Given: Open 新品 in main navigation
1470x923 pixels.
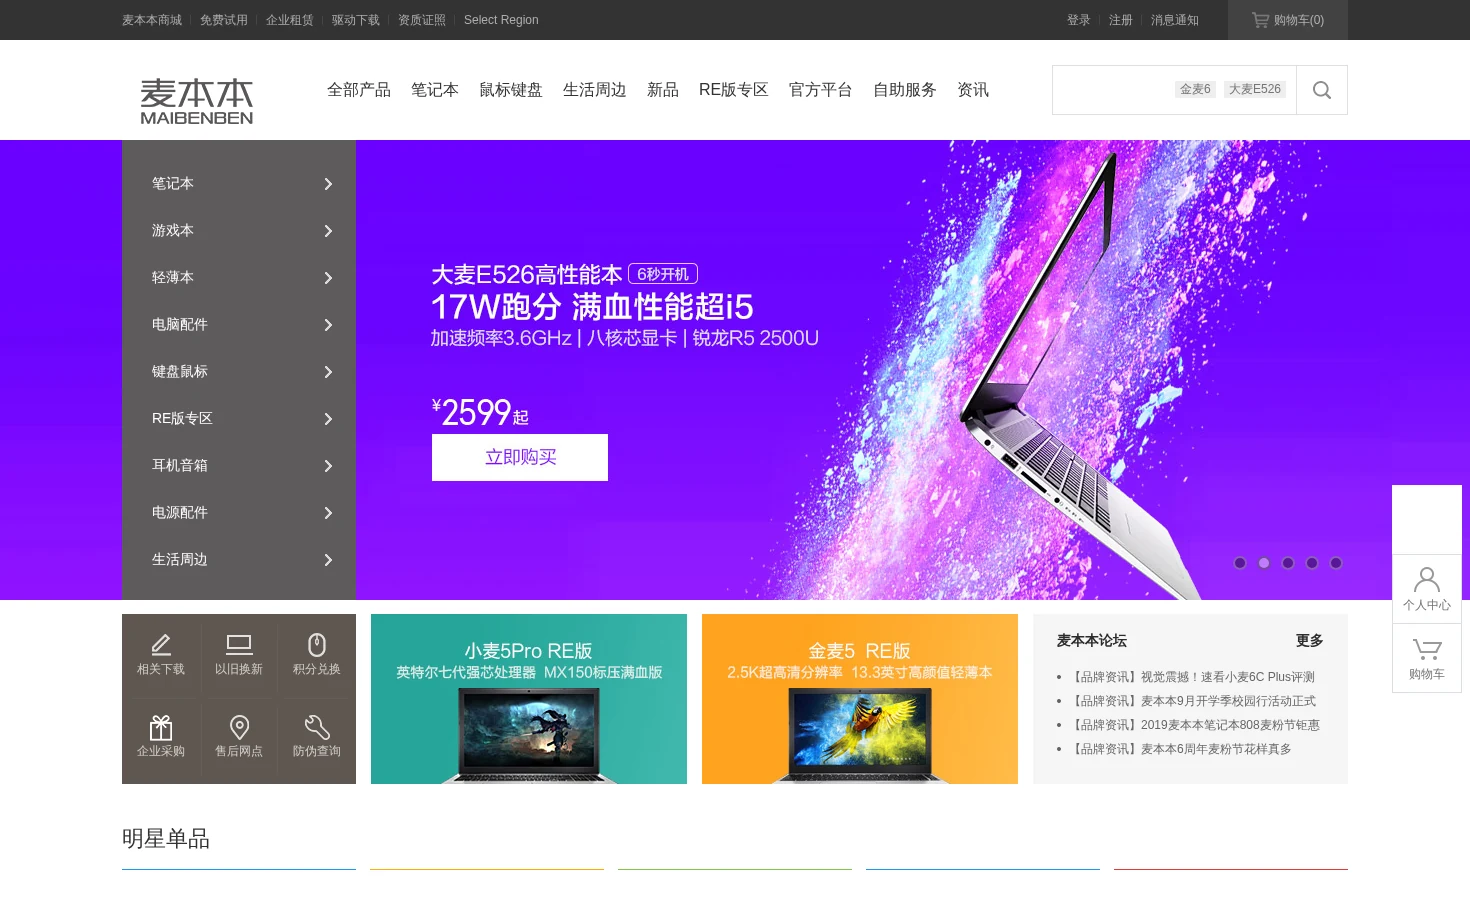Looking at the screenshot, I should [x=663, y=90].
